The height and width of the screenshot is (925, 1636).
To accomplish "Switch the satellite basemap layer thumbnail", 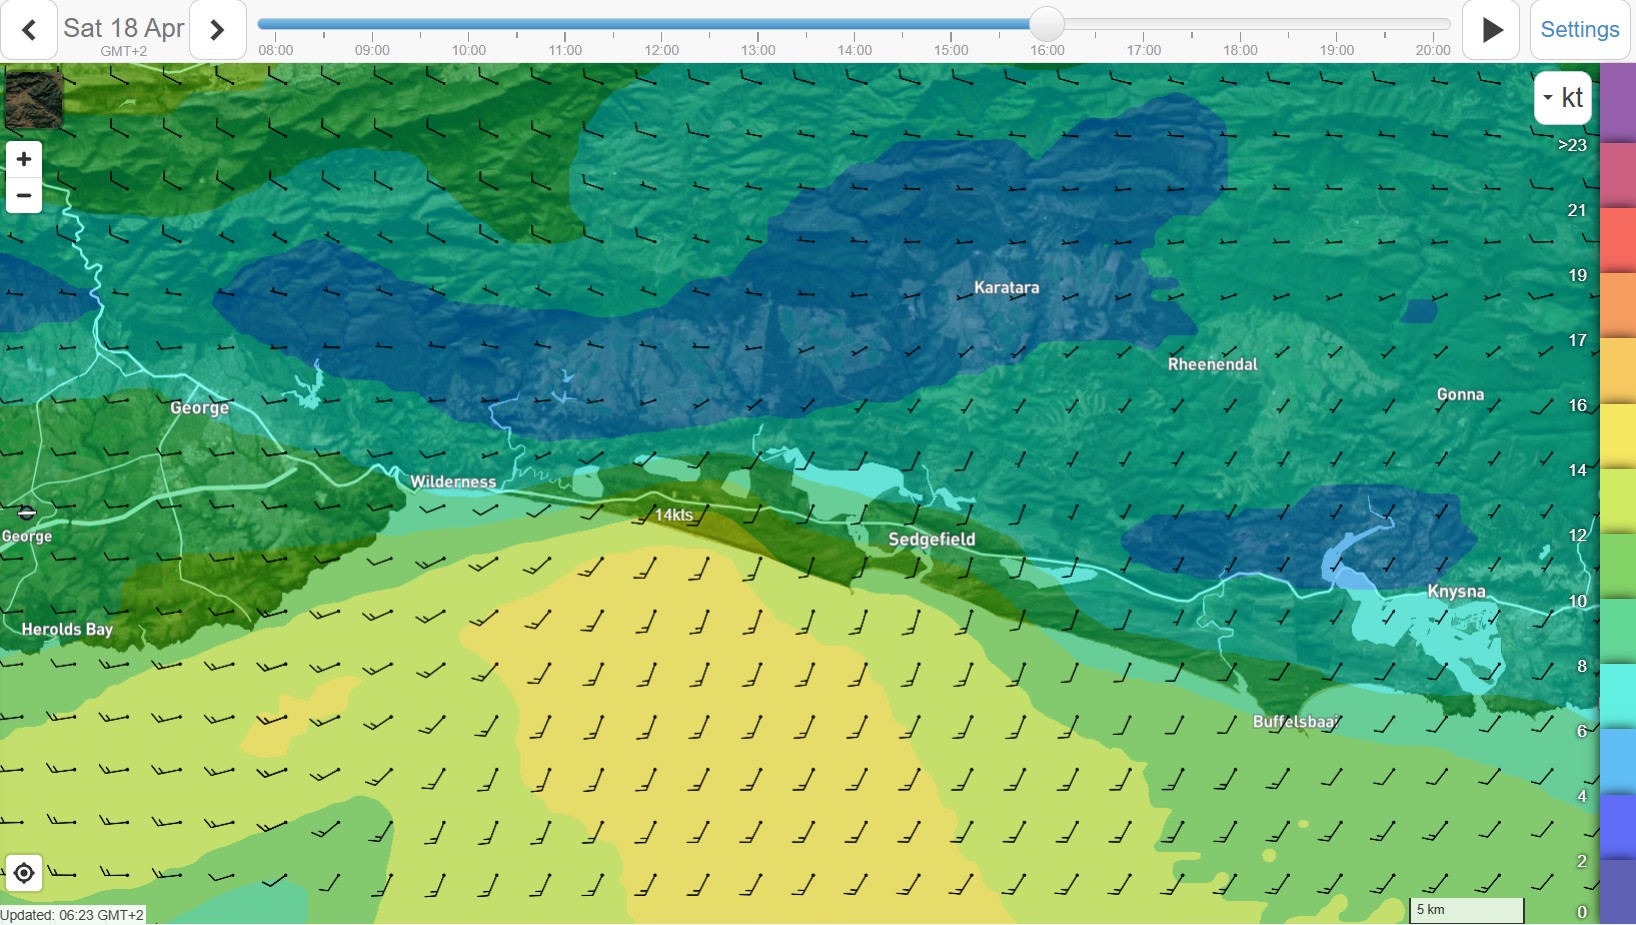I will pos(34,98).
